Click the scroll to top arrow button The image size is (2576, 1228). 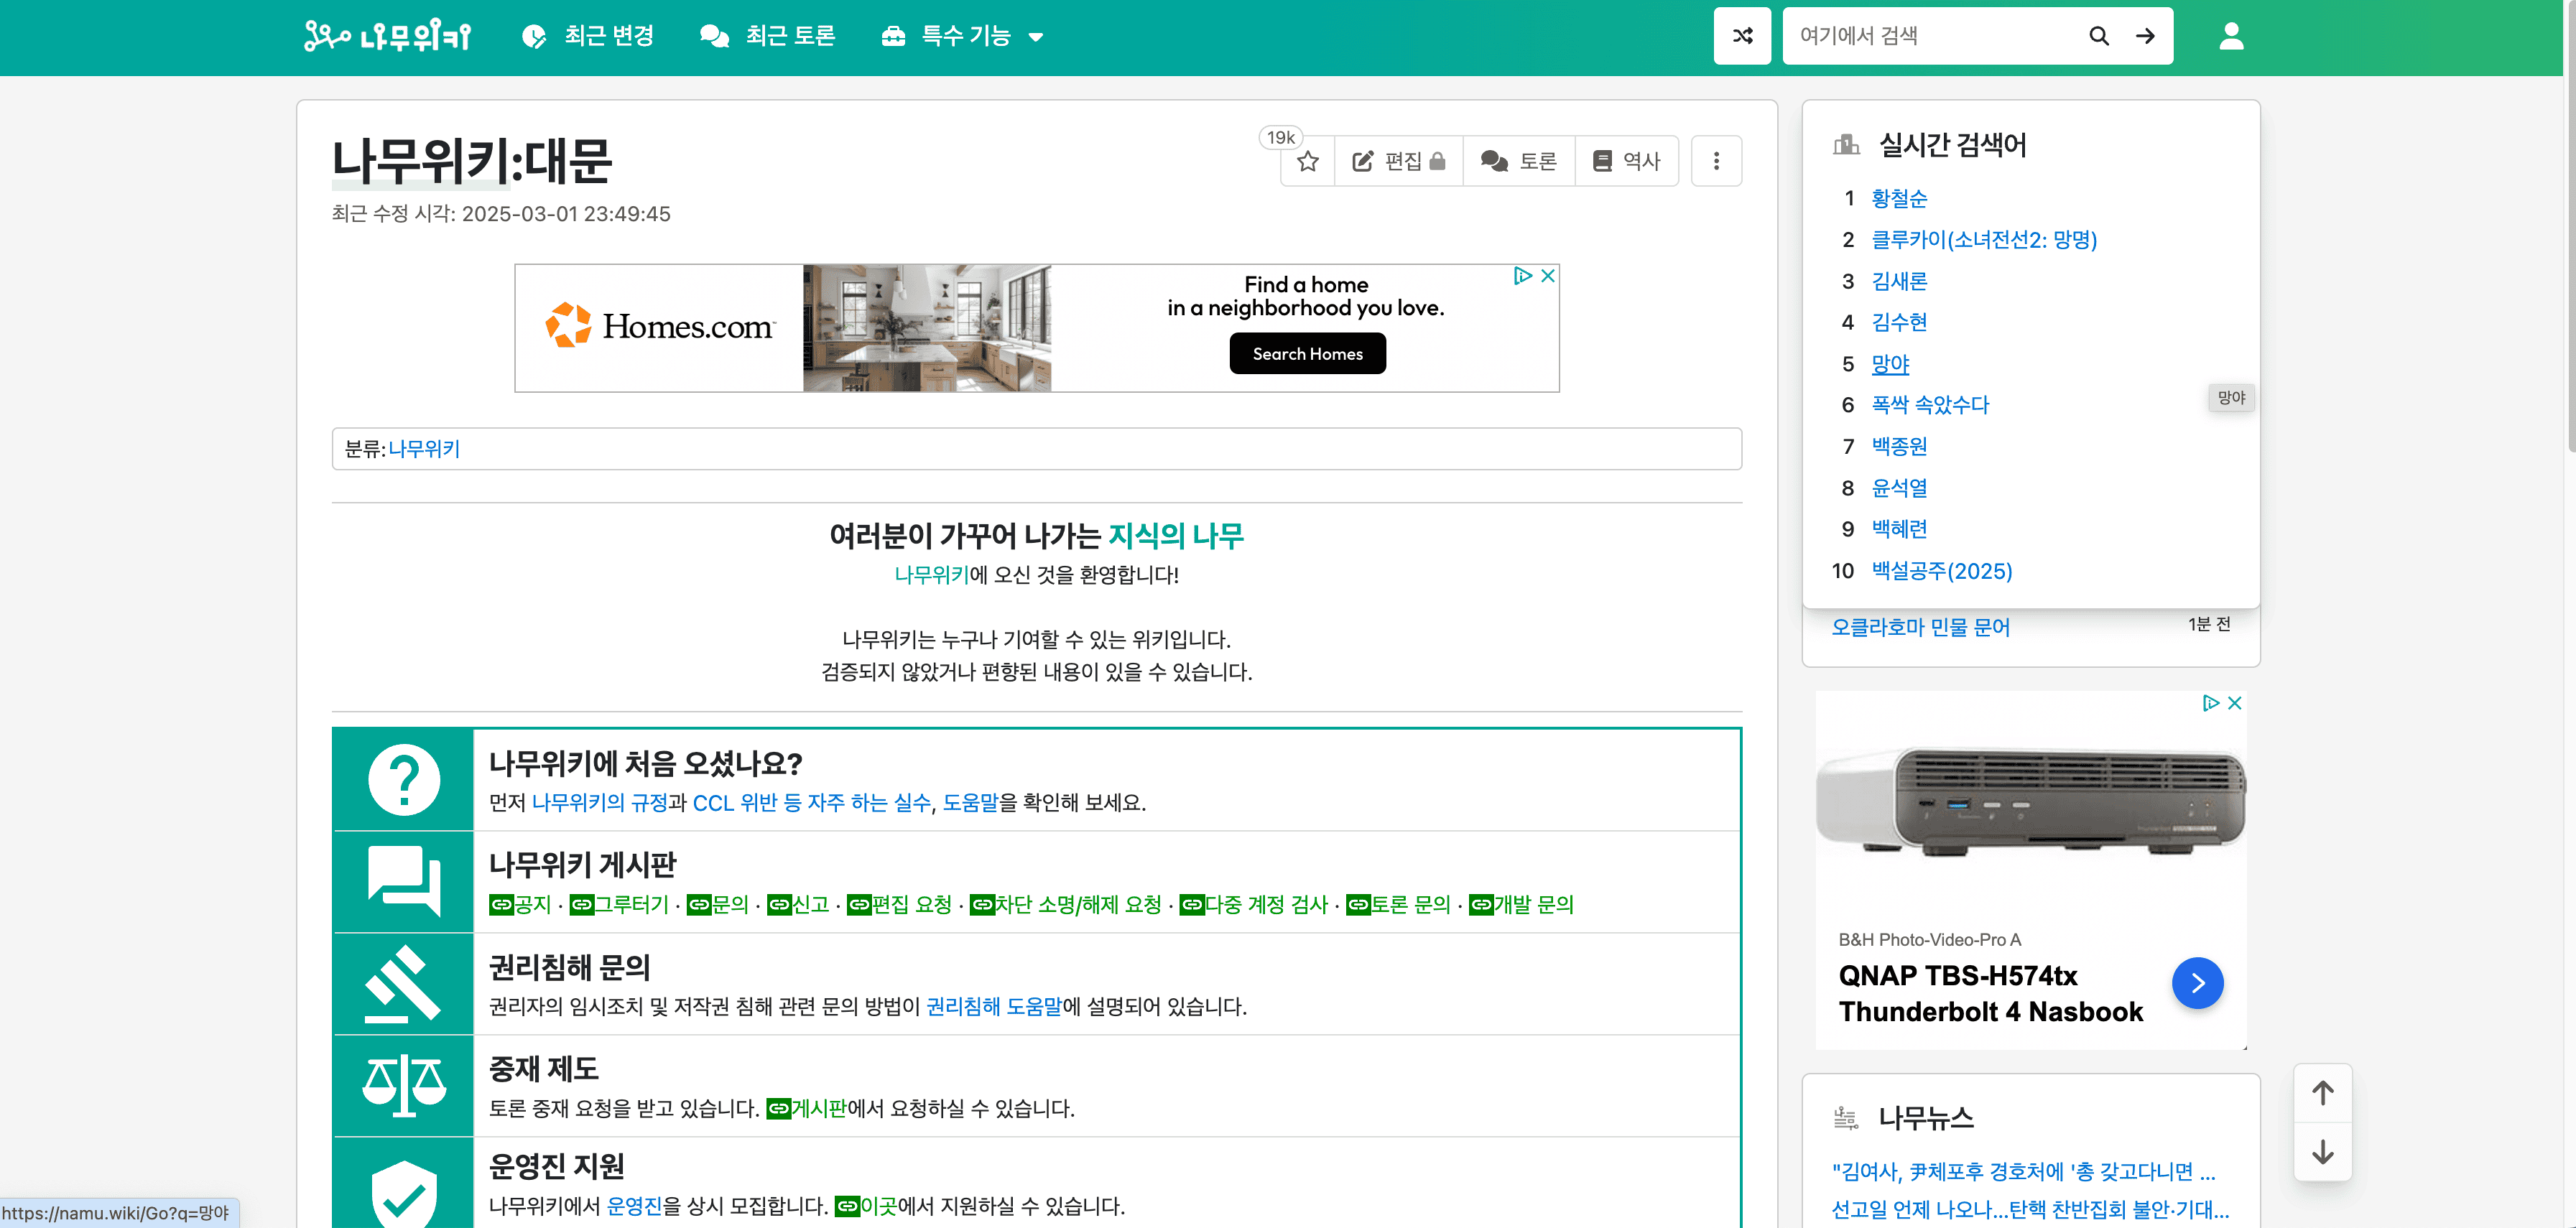point(2322,1093)
